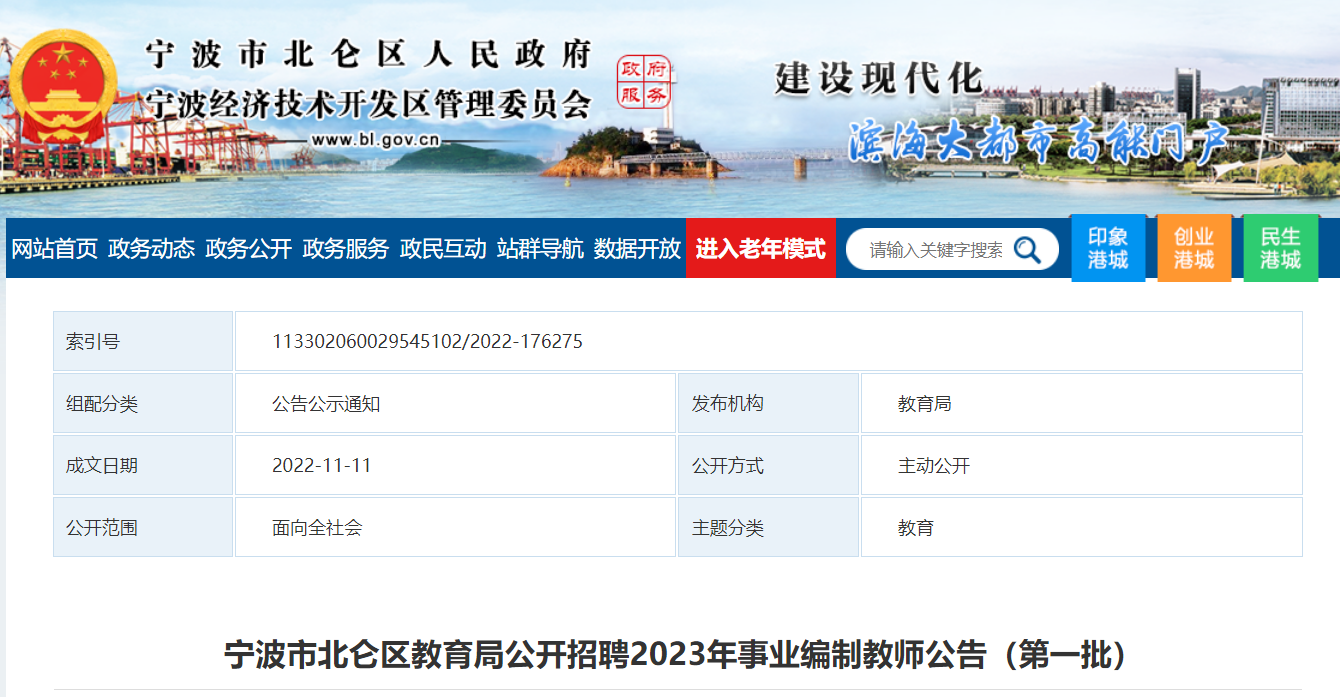Open 站群导航 menu item
Image resolution: width=1340 pixels, height=697 pixels.
[540, 249]
